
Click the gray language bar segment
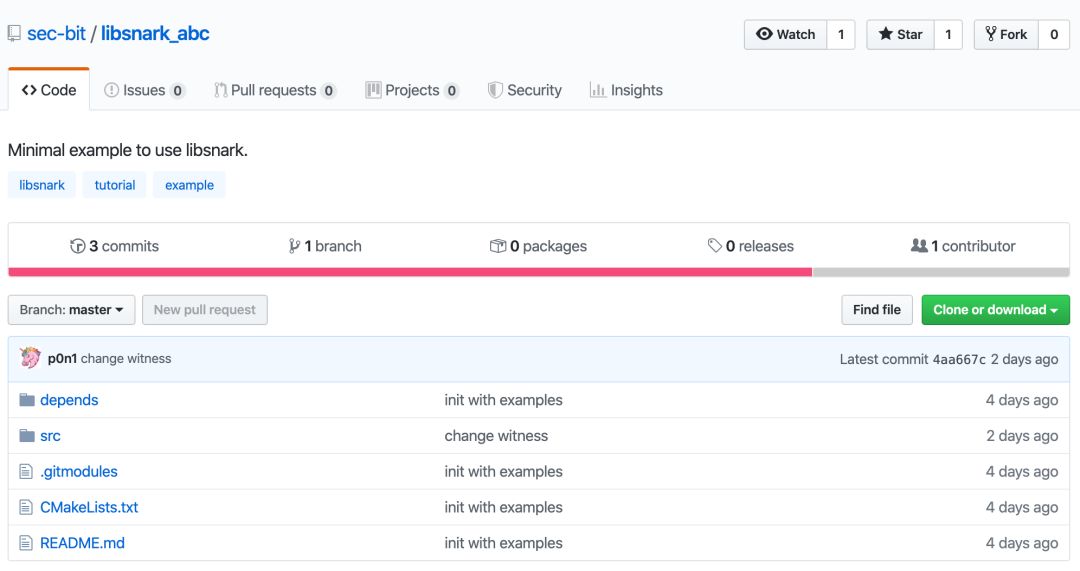point(941,272)
